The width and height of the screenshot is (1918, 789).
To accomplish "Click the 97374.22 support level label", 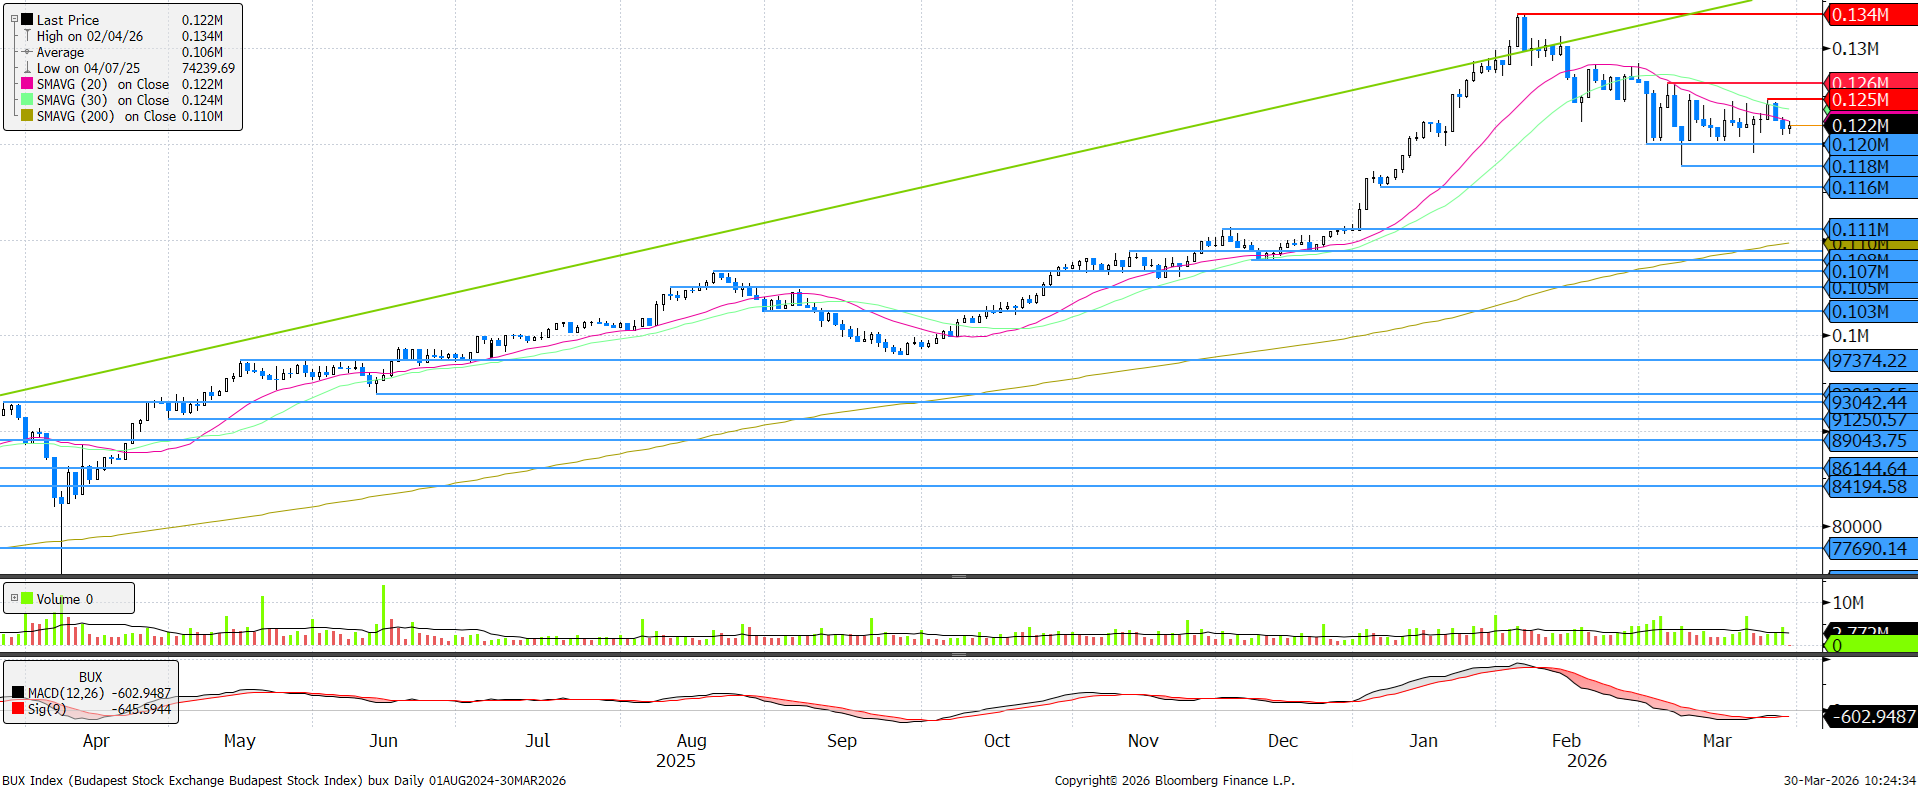I will click(x=1869, y=361).
